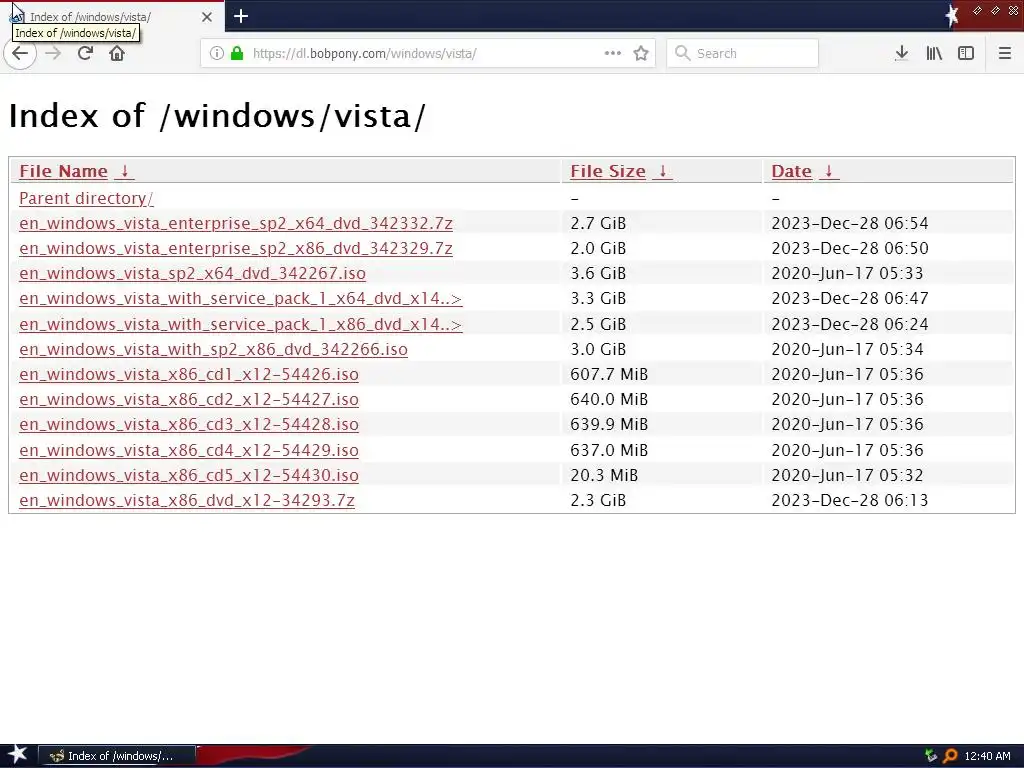Viewport: 1024px width, 768px height.
Task: Open the service_pack_1_x64_dvd link
Action: (x=240, y=298)
